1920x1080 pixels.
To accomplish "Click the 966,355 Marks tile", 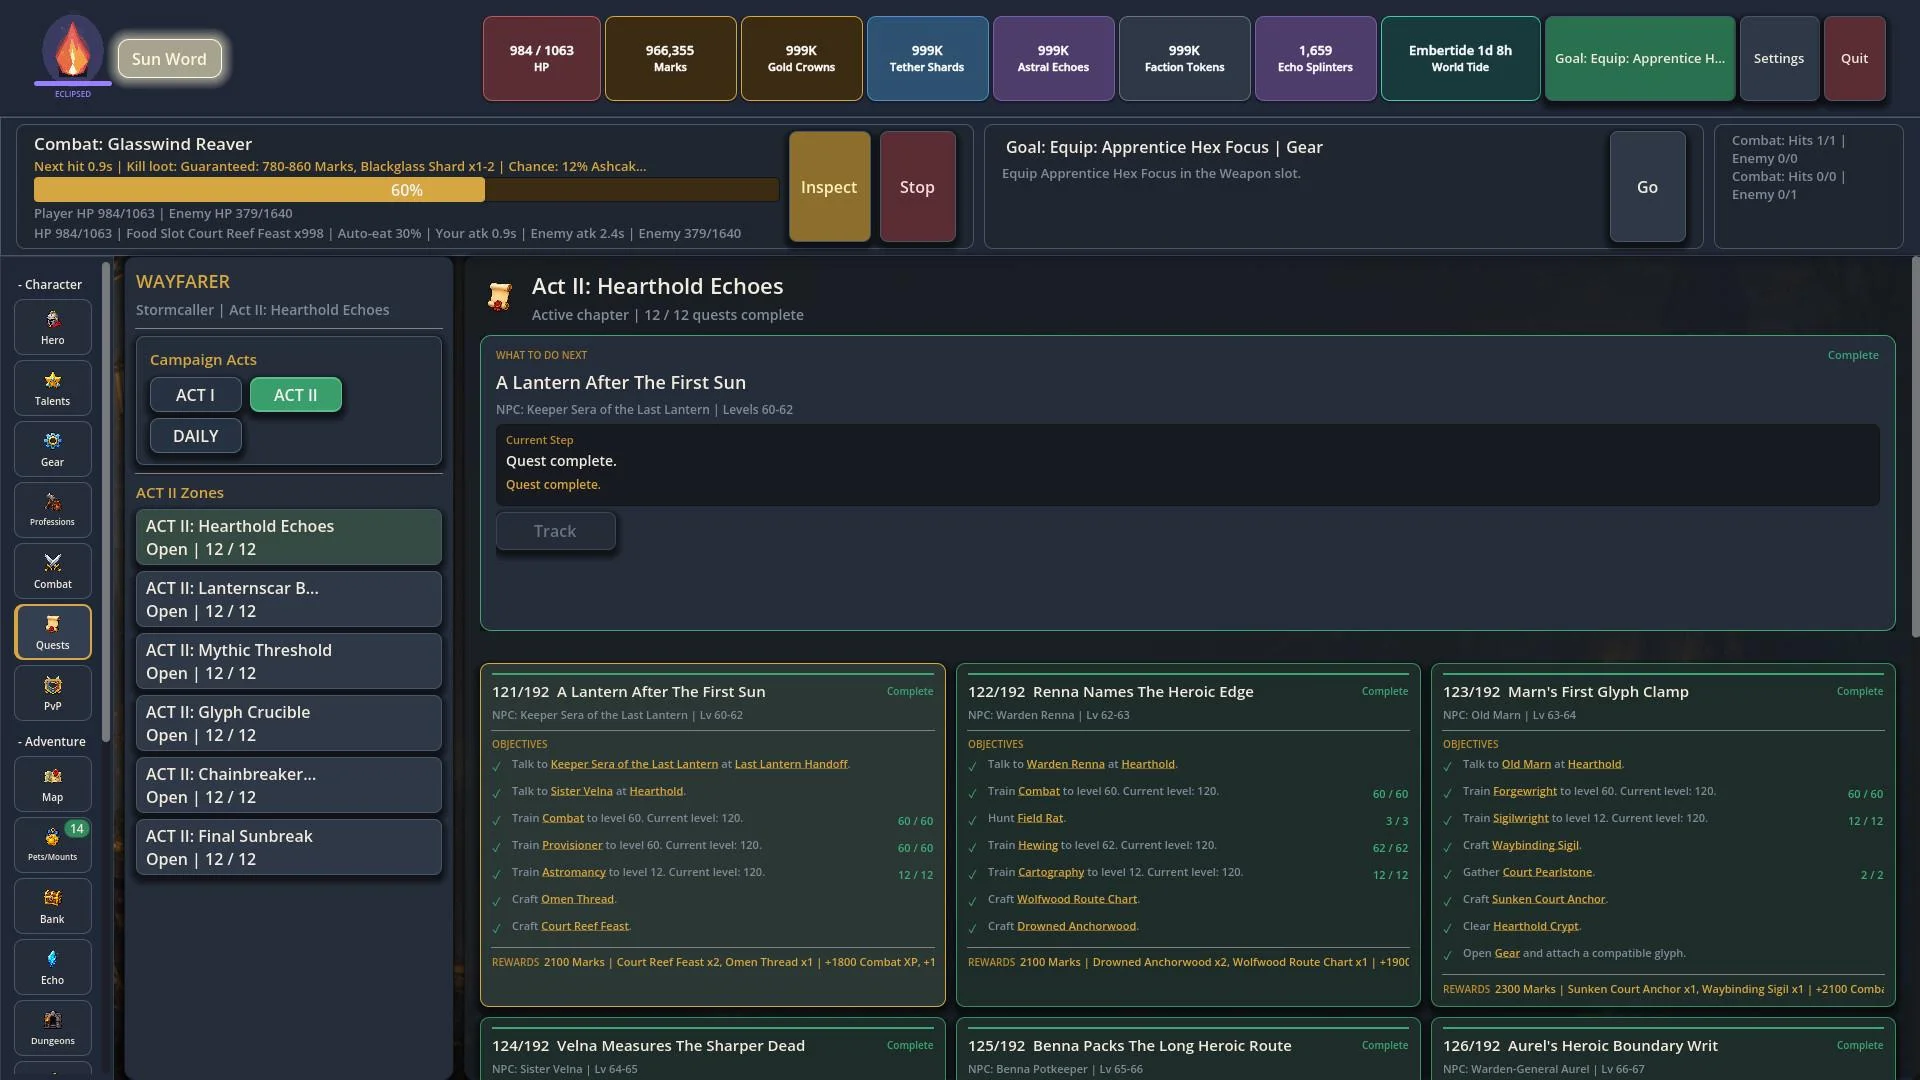I will point(670,58).
